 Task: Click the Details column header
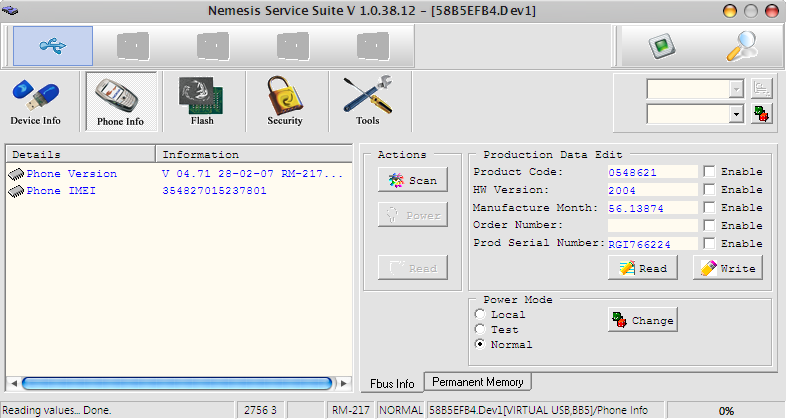(x=81, y=154)
